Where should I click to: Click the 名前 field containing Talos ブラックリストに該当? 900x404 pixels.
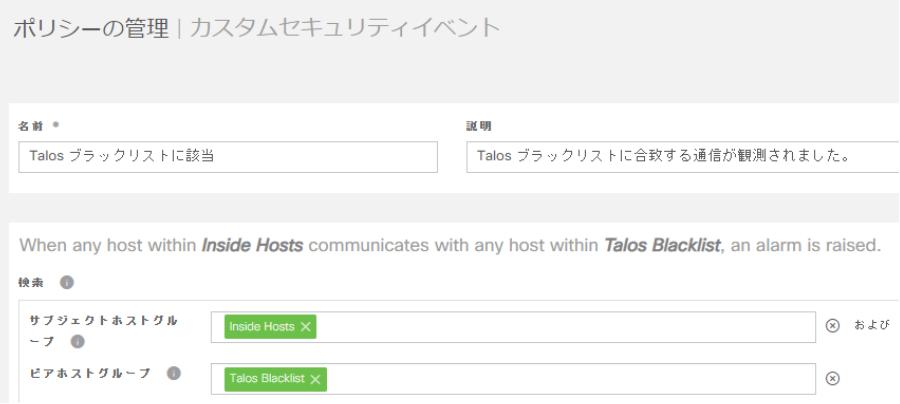(228, 157)
